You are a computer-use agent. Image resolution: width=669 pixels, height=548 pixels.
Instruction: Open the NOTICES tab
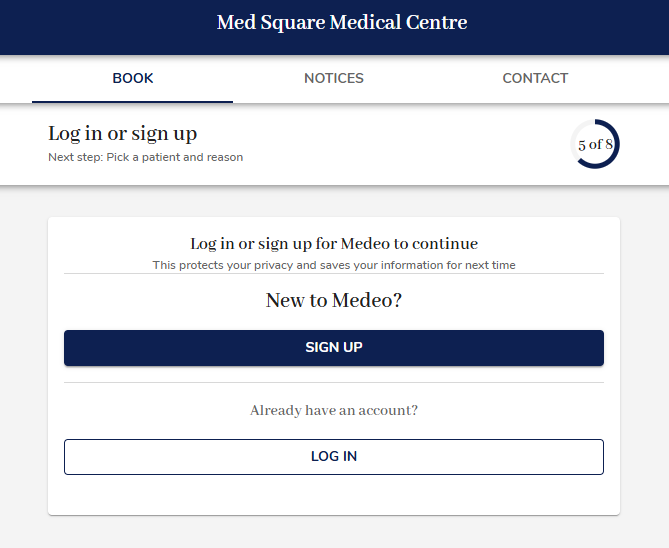coord(334,78)
